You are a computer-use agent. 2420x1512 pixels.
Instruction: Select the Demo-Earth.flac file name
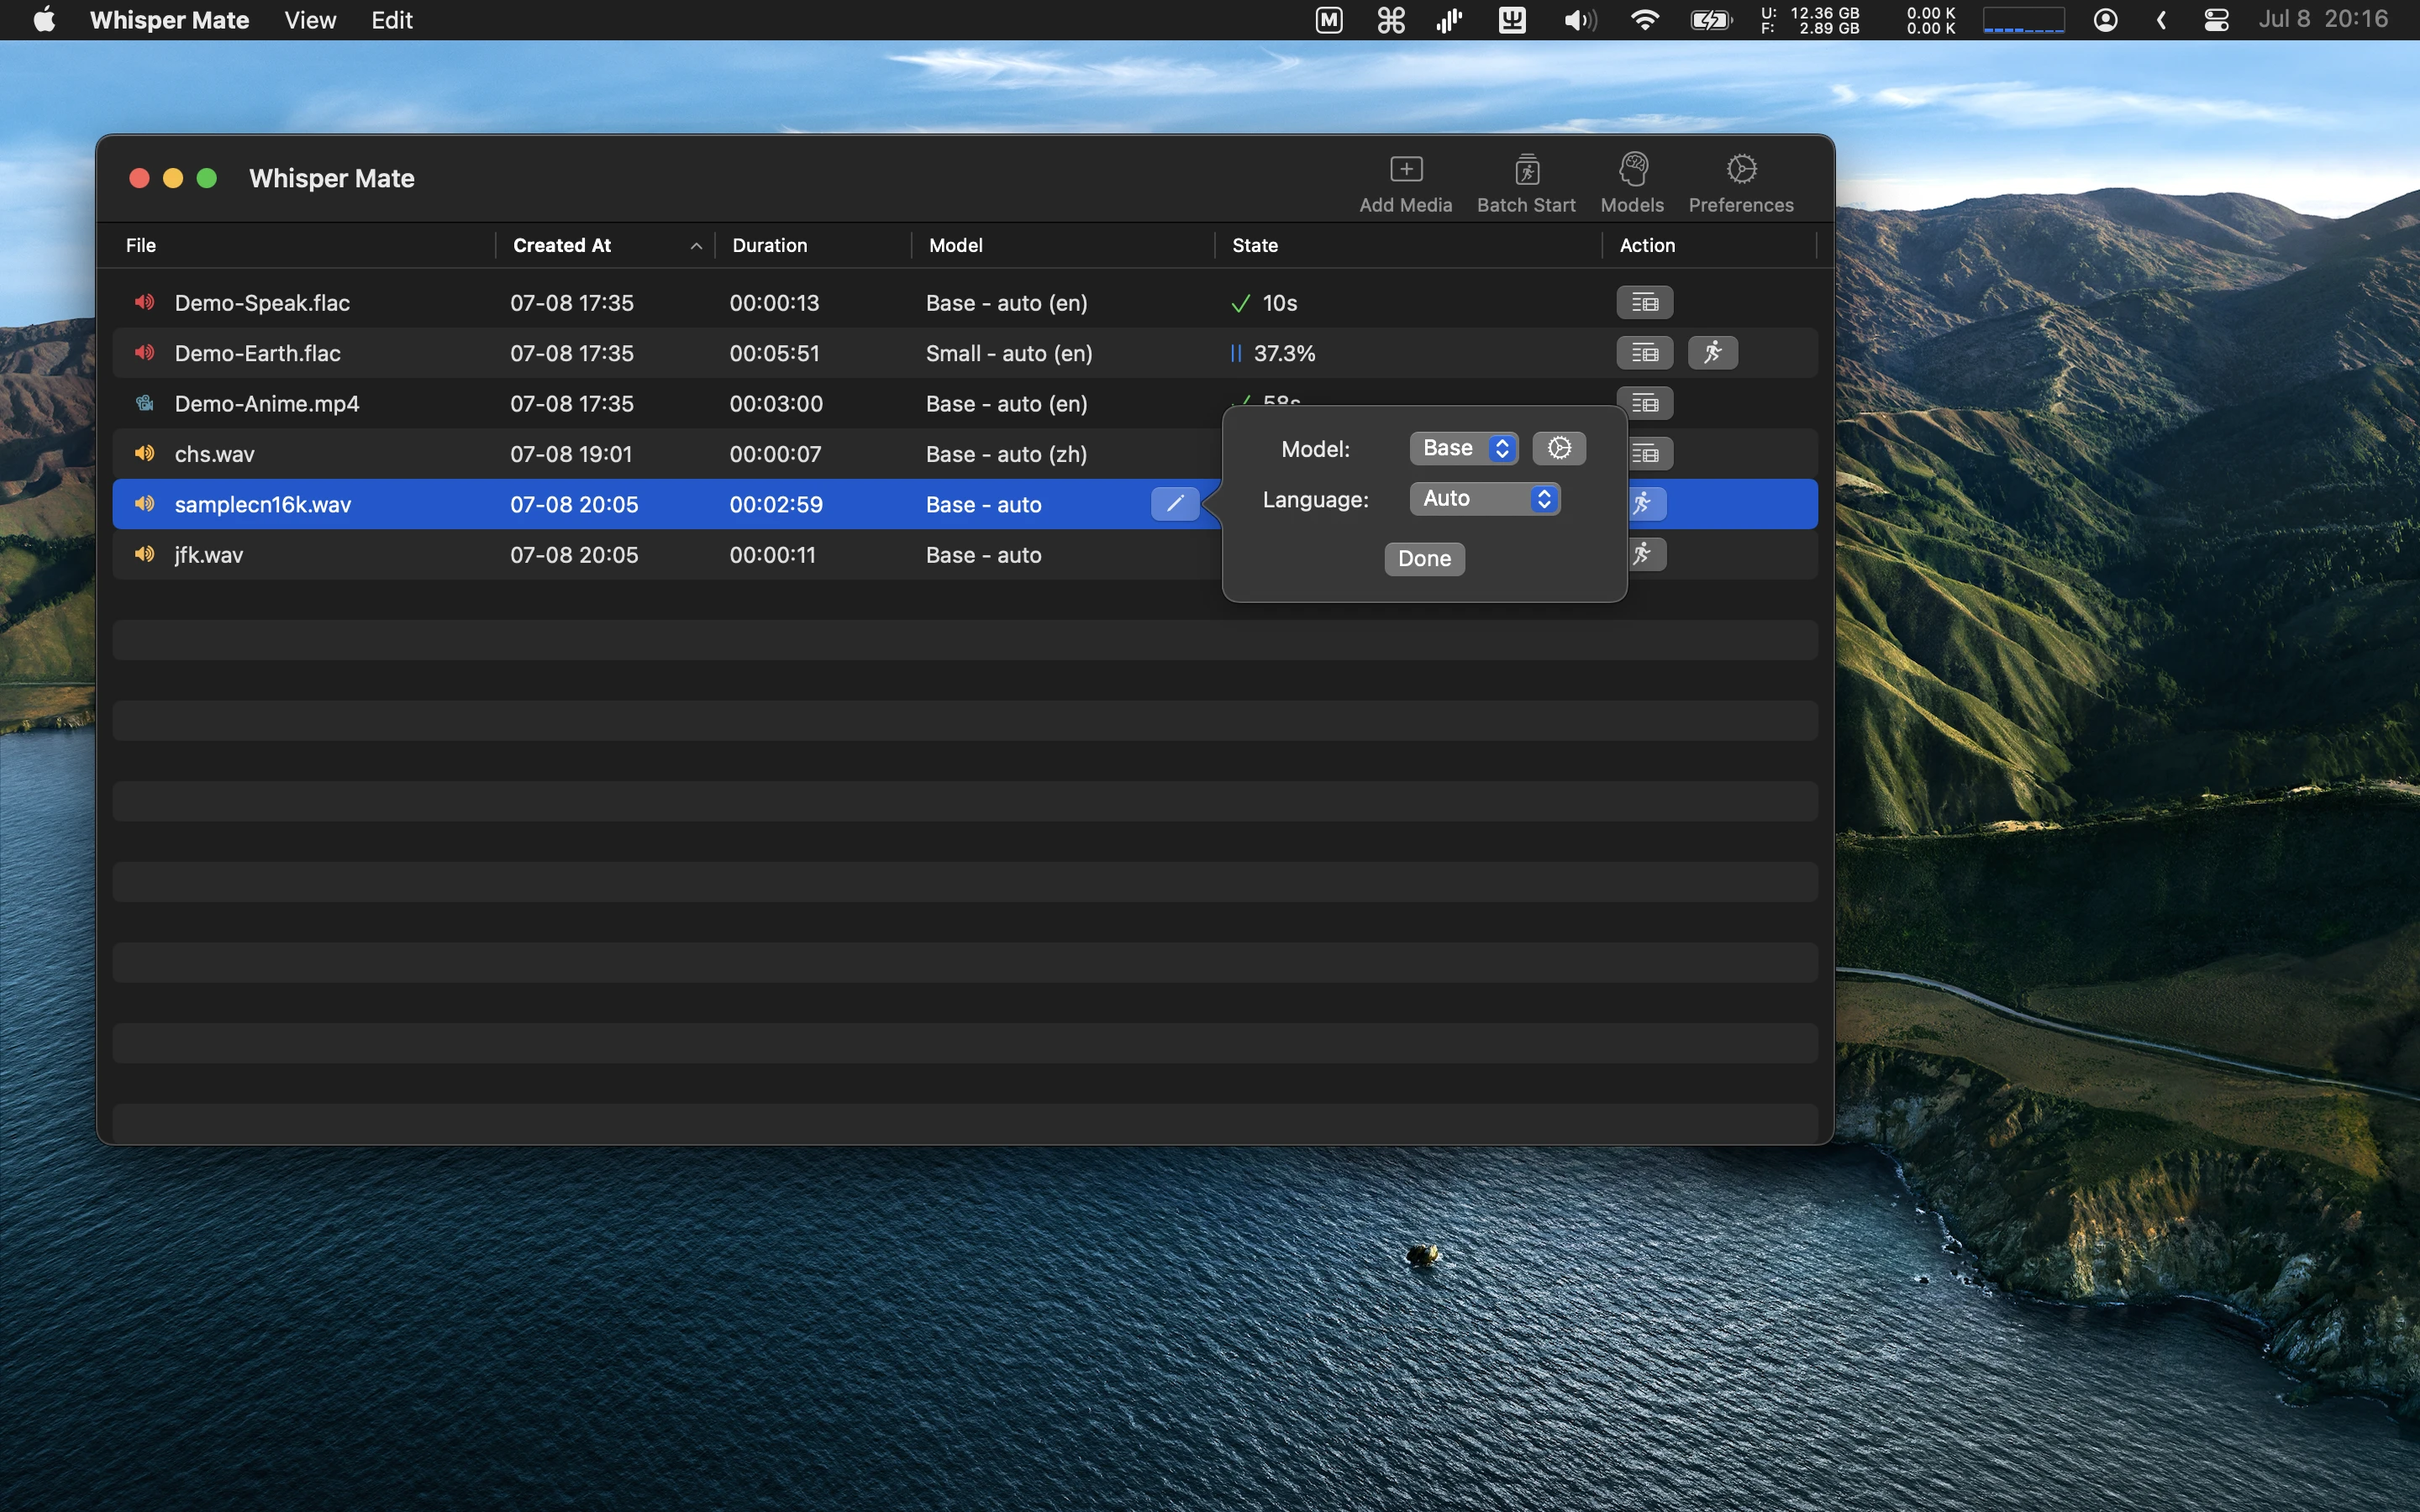pos(257,353)
